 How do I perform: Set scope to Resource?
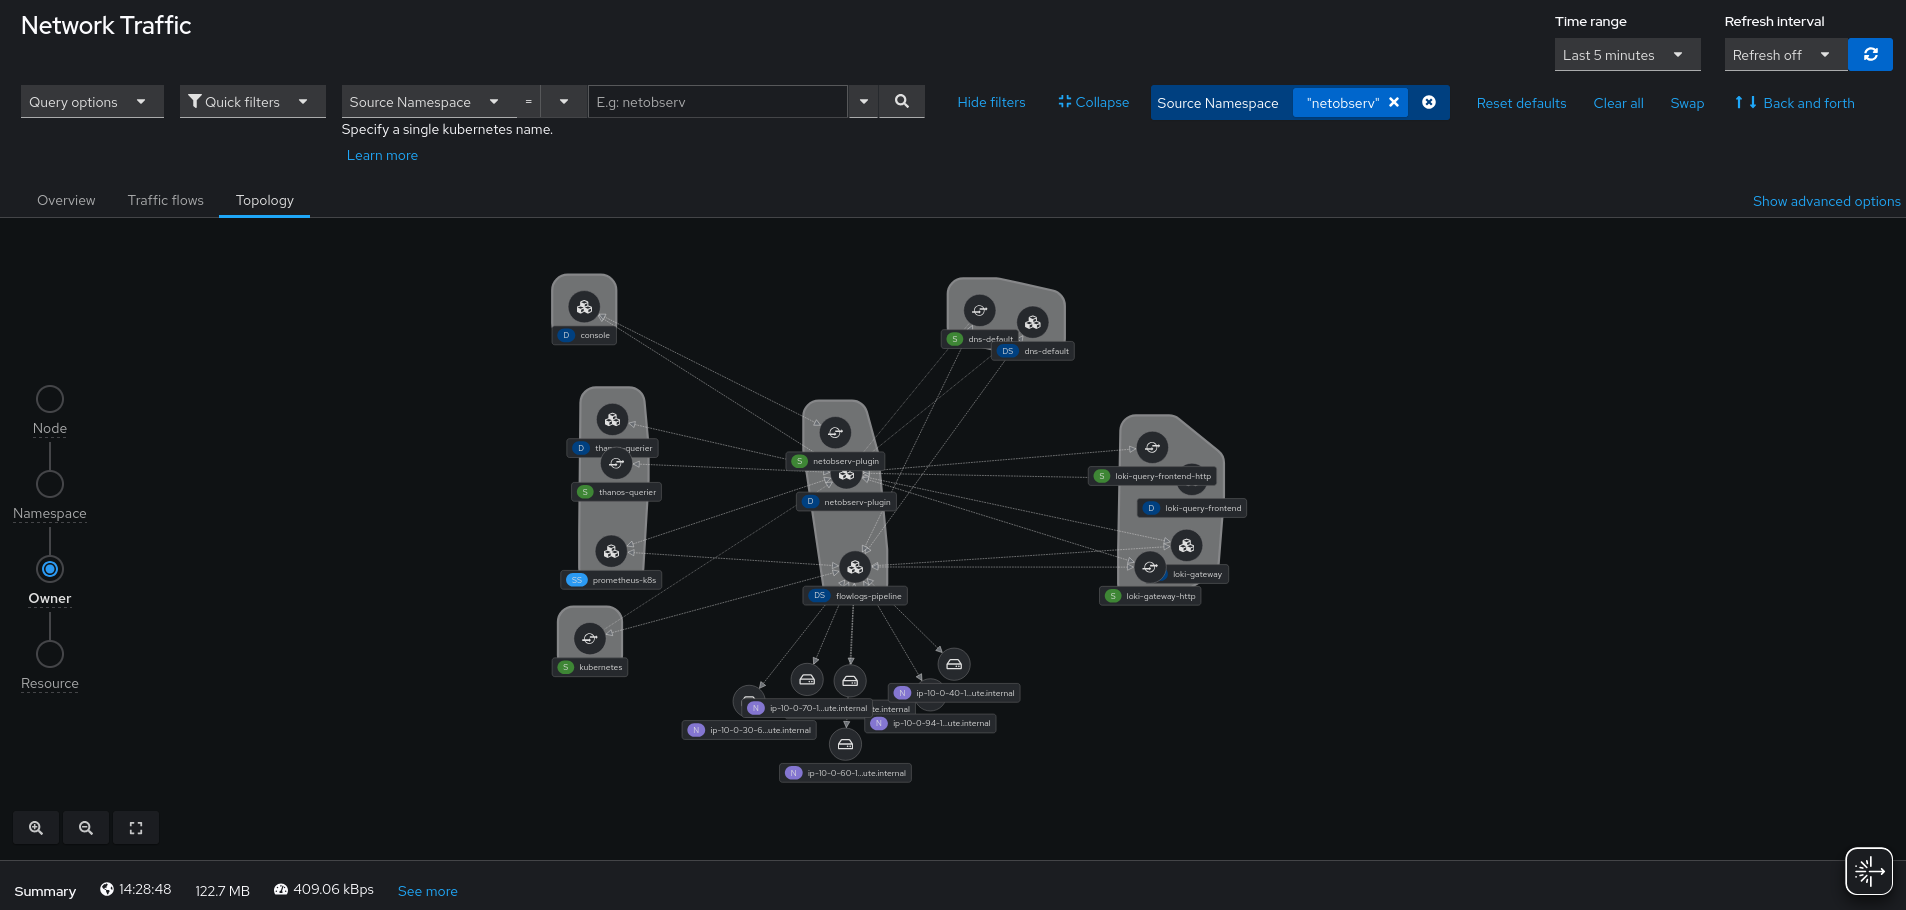coord(50,654)
